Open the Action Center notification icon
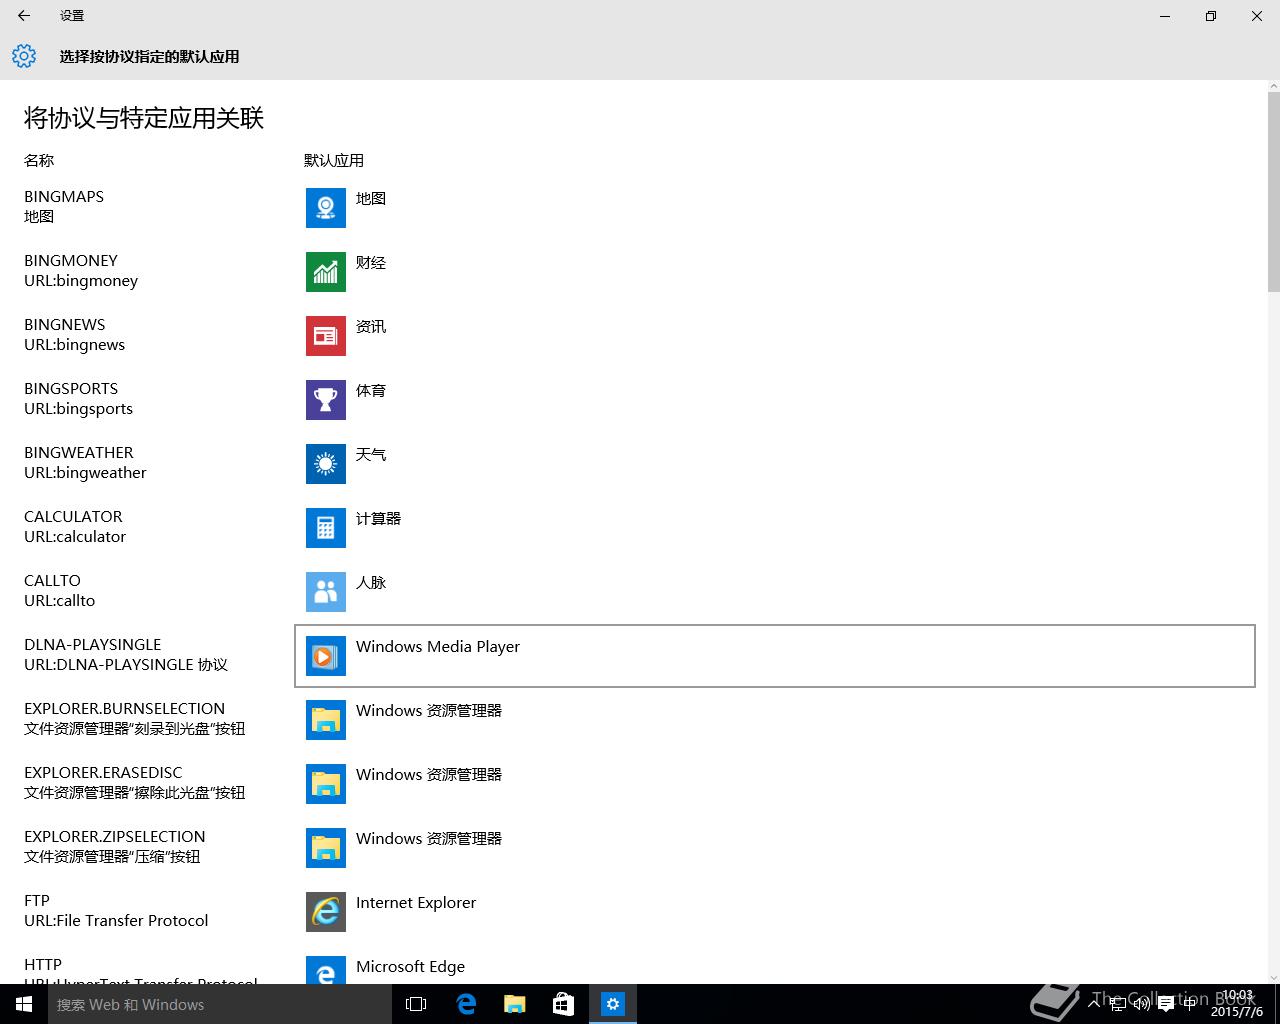Viewport: 1280px width, 1024px height. tap(1165, 1005)
